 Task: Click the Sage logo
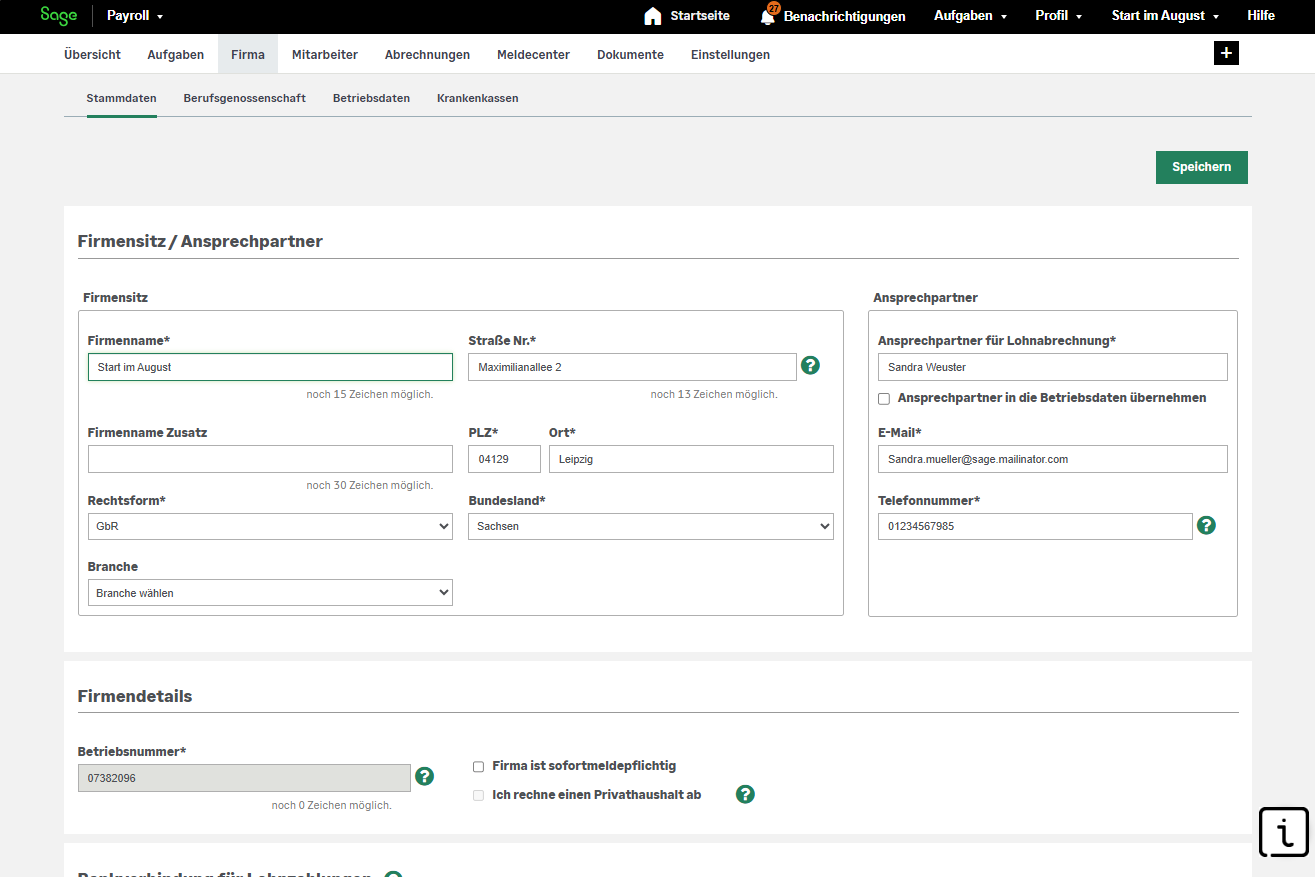click(59, 15)
